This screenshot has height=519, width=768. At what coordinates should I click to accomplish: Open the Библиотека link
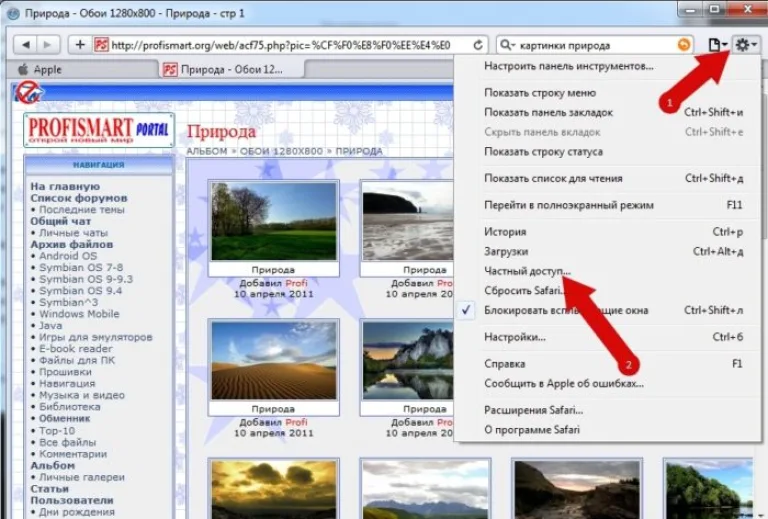[70, 407]
